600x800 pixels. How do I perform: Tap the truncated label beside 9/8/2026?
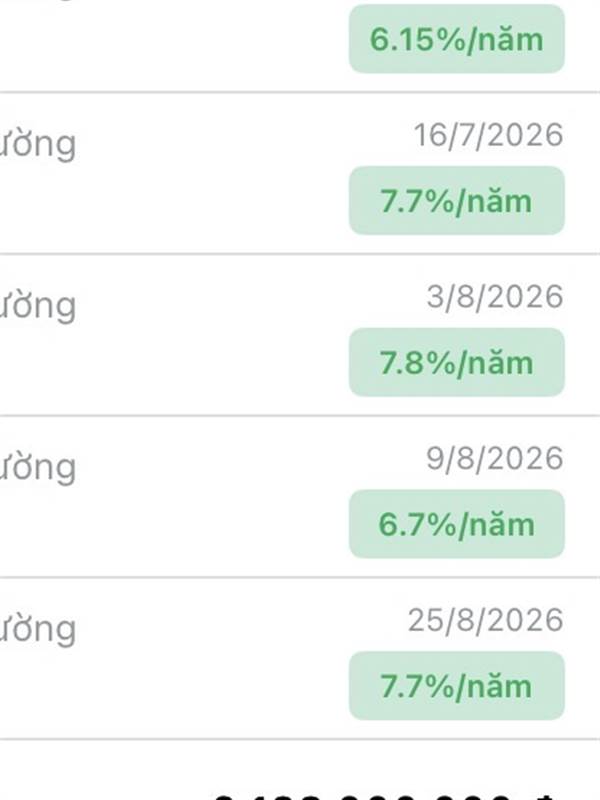38,469
